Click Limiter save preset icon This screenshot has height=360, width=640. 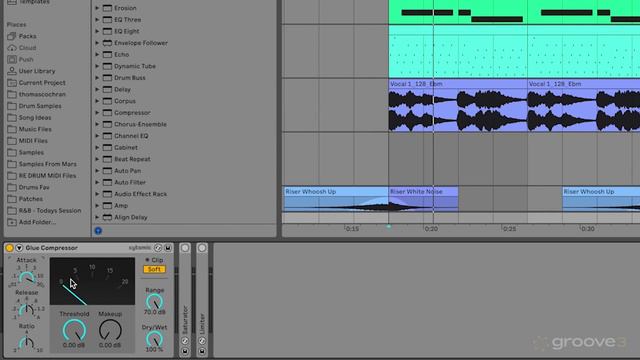202,351
